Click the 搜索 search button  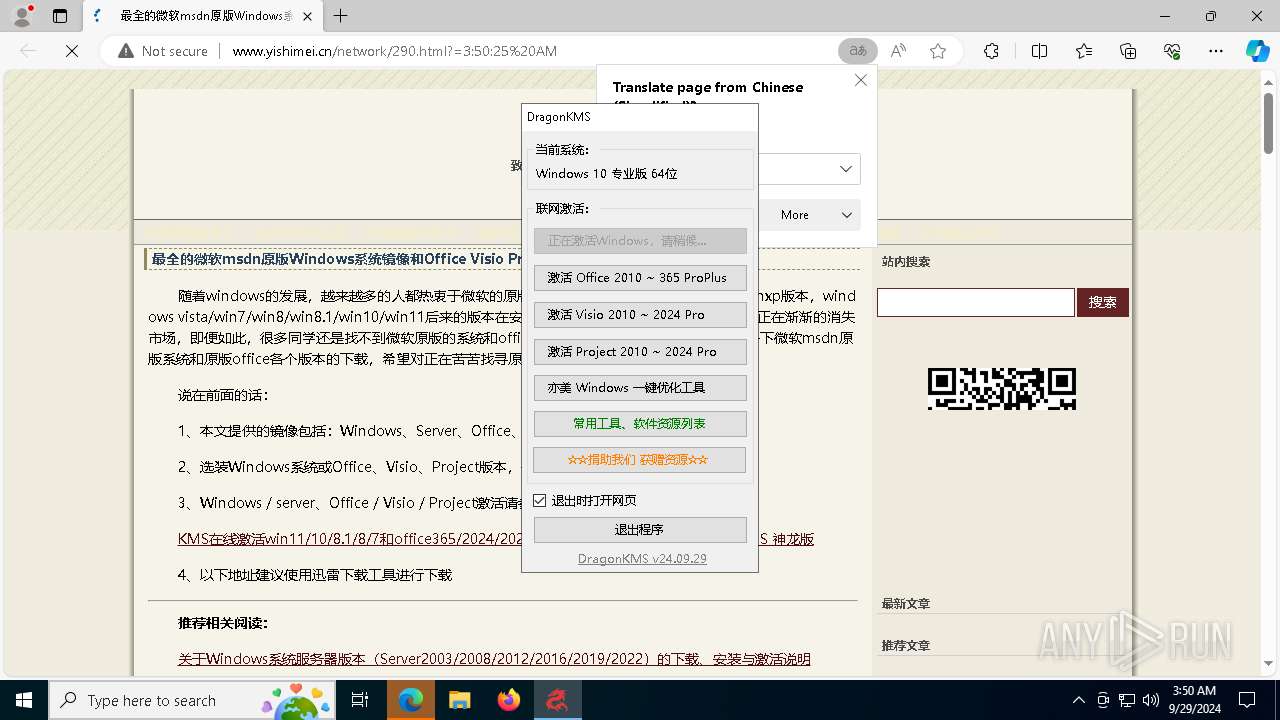pyautogui.click(x=1103, y=302)
